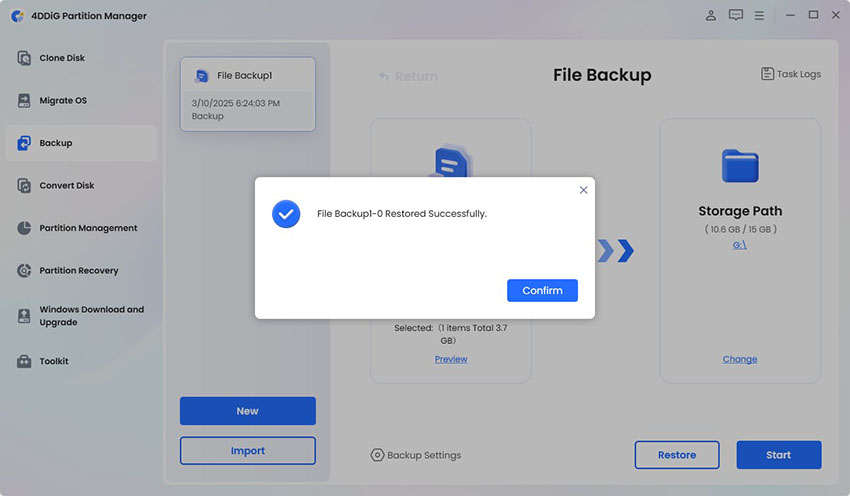The width and height of the screenshot is (850, 496).
Task: Open the Convert Disk sidebar icon
Action: 24,186
